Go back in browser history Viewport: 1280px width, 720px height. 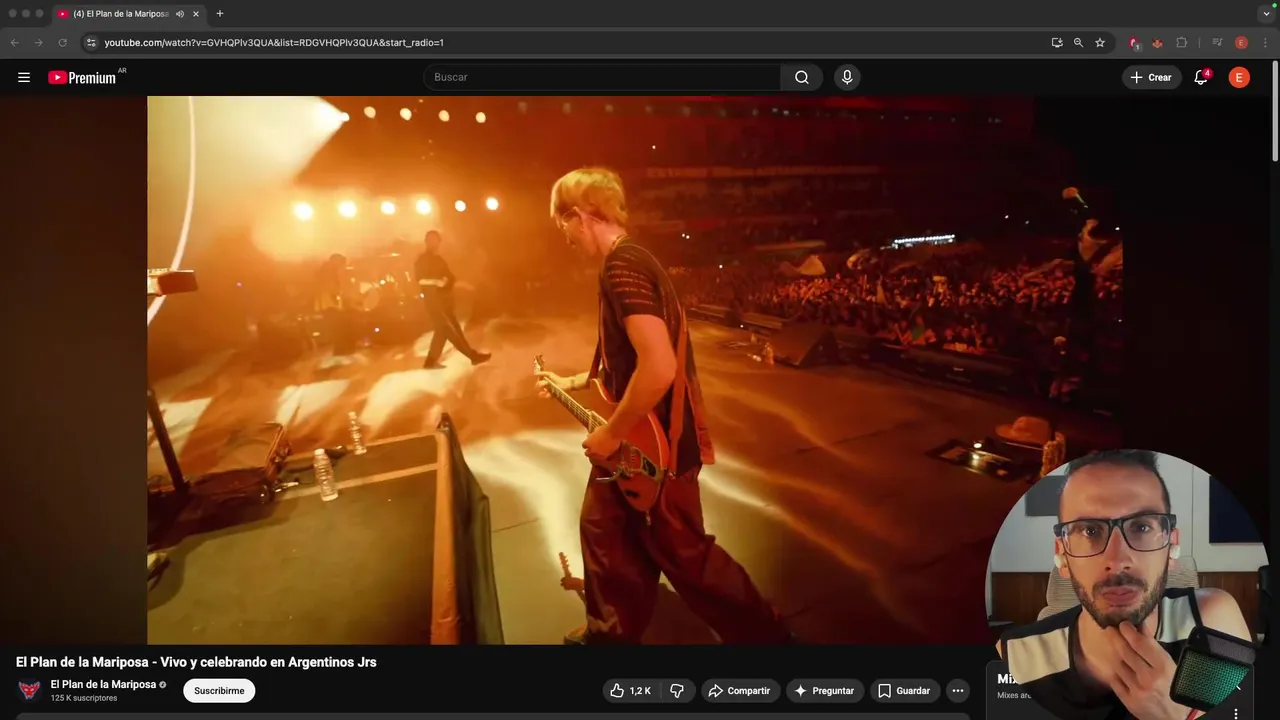click(14, 43)
